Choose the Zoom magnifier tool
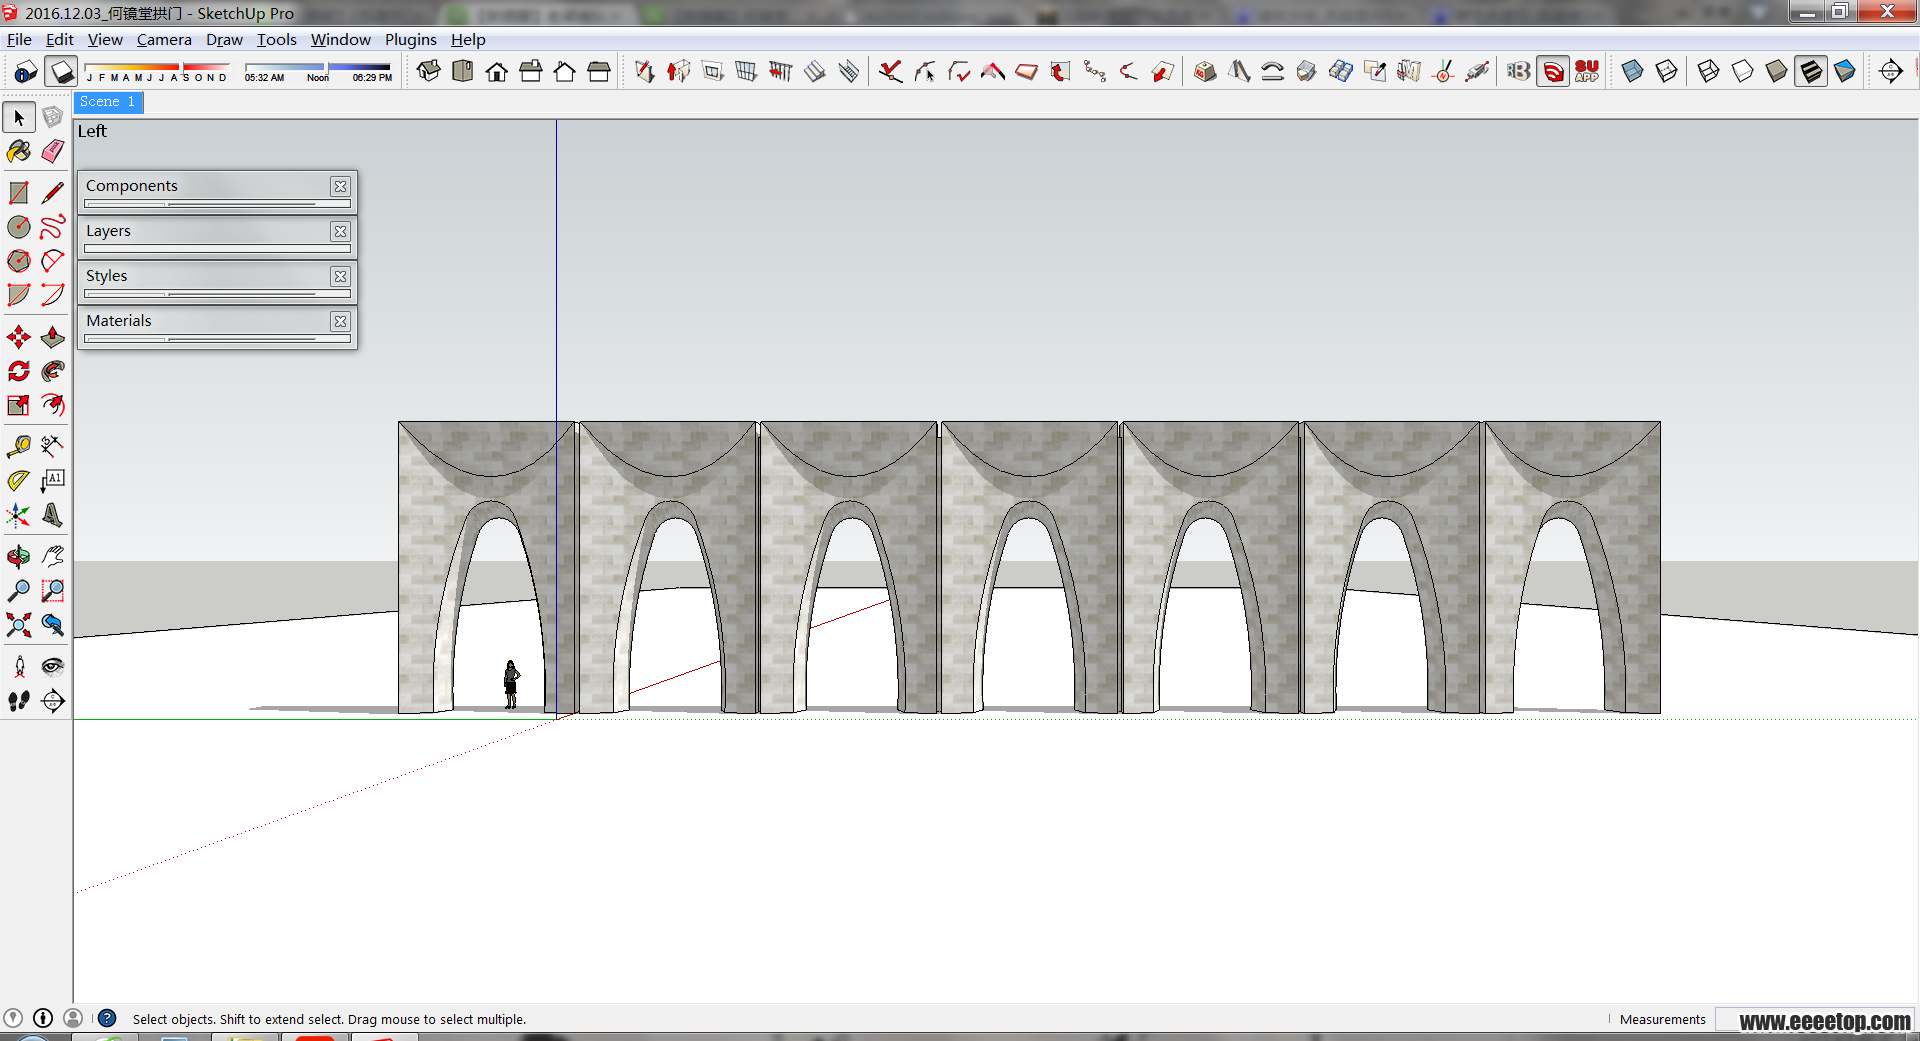Image resolution: width=1920 pixels, height=1041 pixels. [x=19, y=591]
